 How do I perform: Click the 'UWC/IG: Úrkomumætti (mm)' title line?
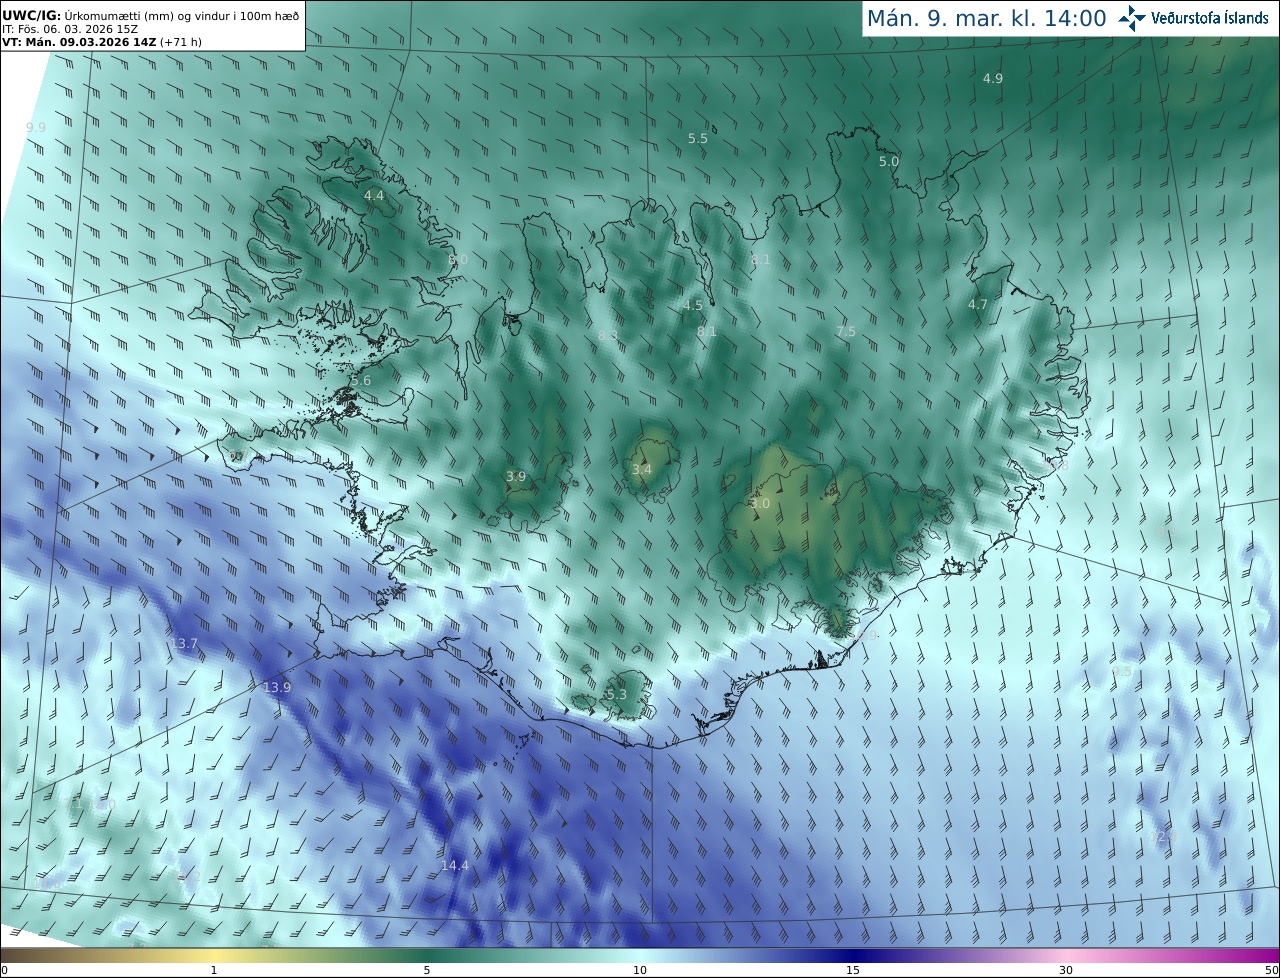pyautogui.click(x=150, y=15)
